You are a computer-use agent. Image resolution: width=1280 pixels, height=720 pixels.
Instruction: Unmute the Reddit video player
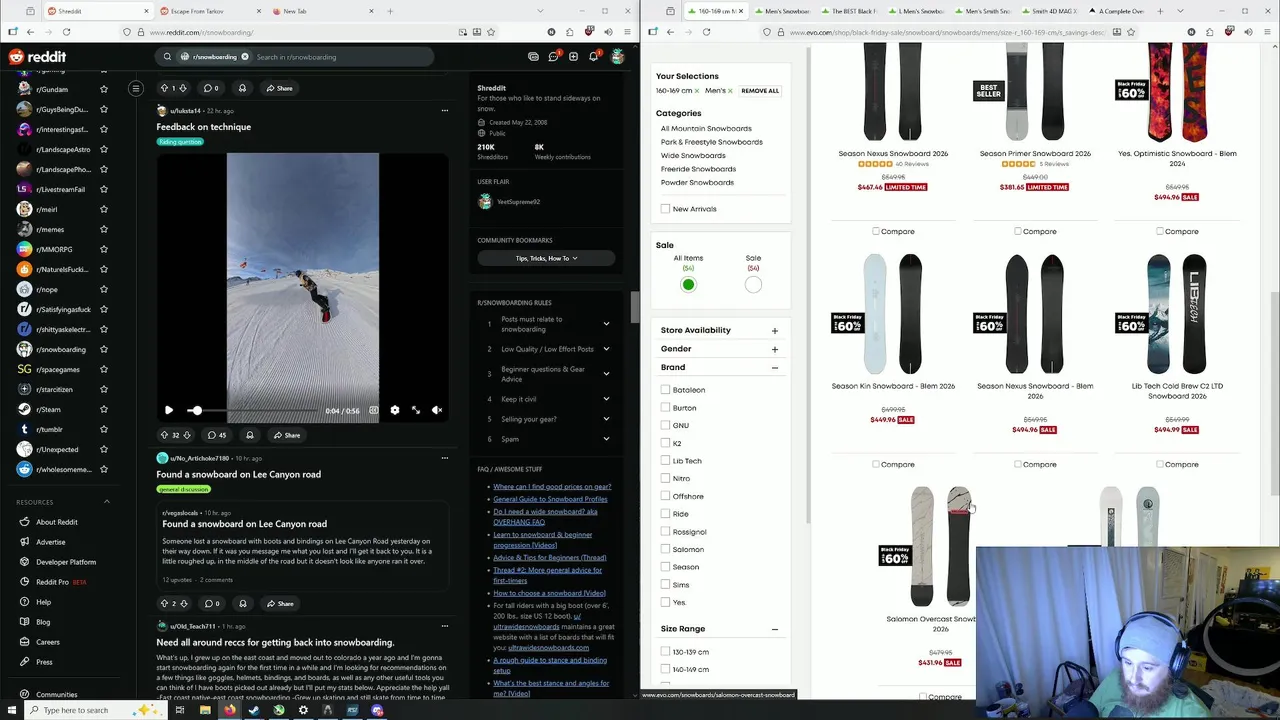click(x=437, y=410)
